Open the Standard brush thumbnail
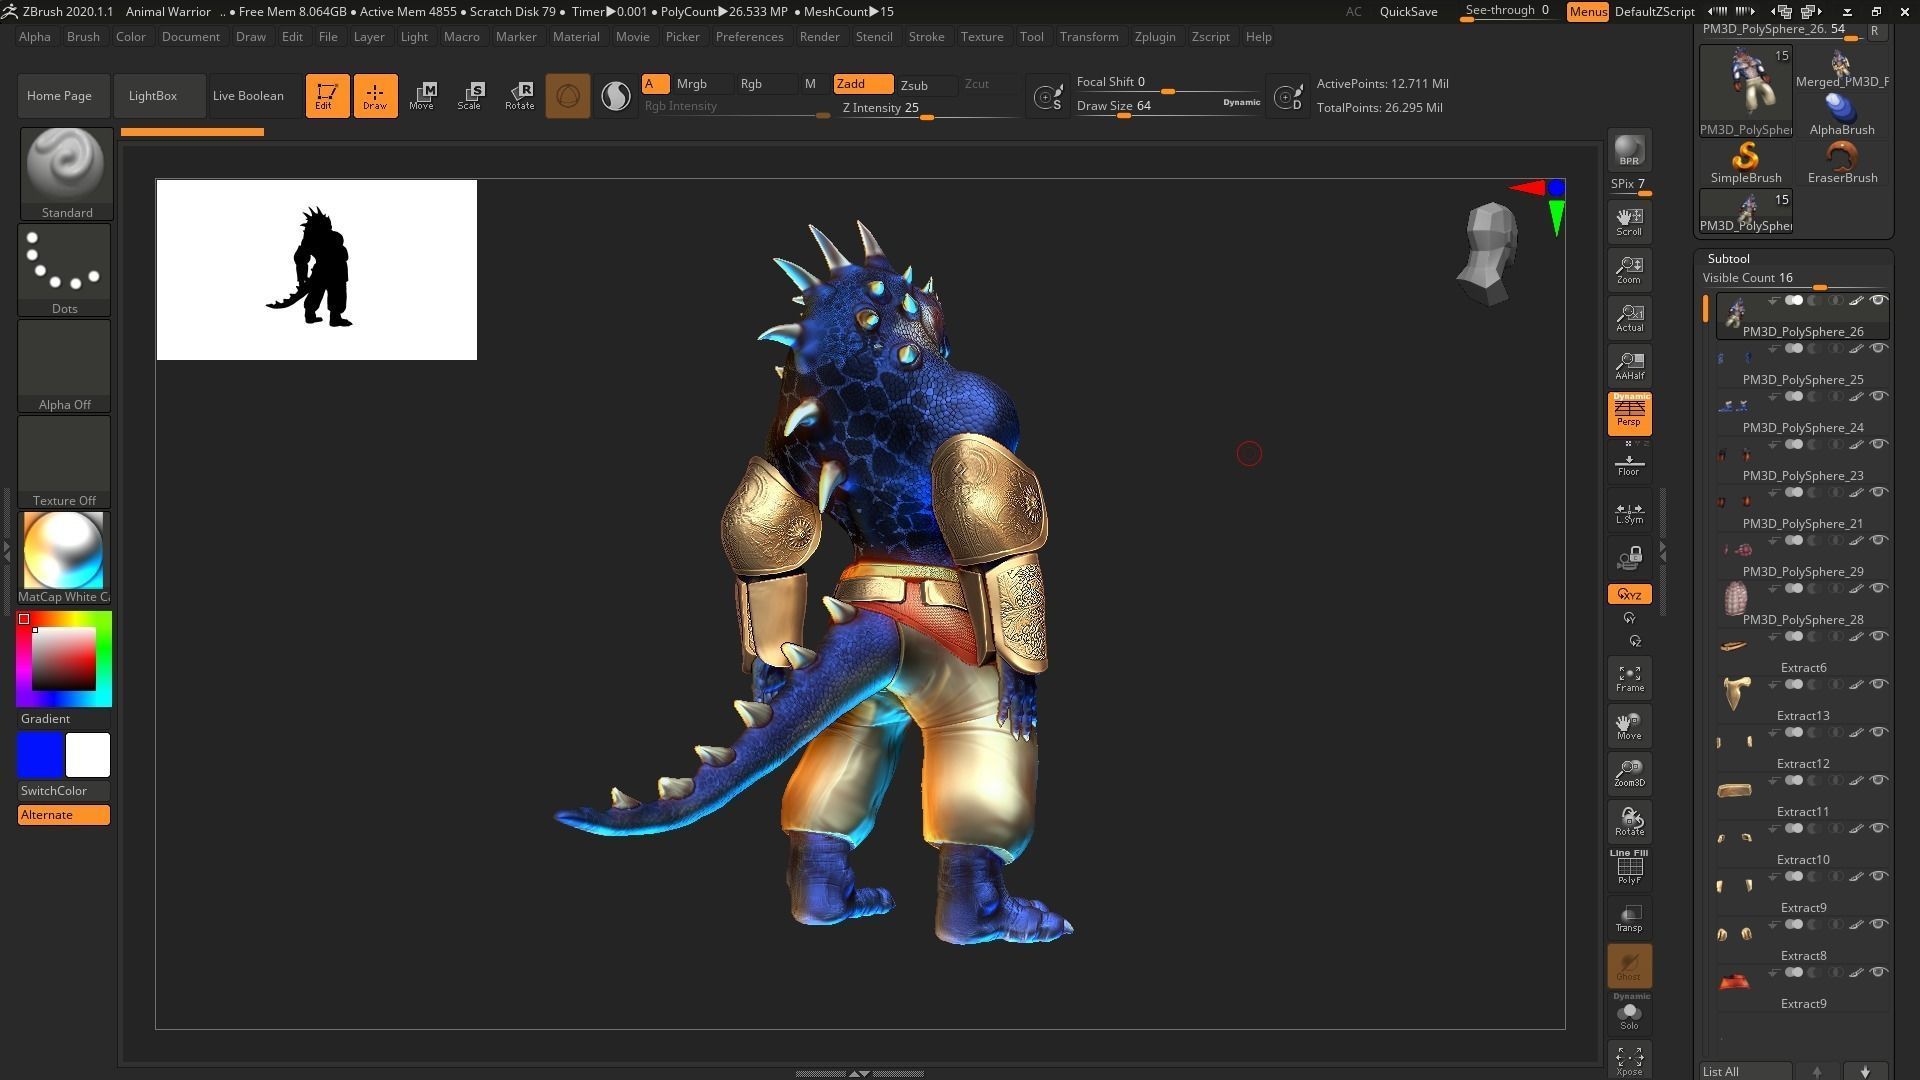Viewport: 1920px width, 1080px height. pos(66,165)
